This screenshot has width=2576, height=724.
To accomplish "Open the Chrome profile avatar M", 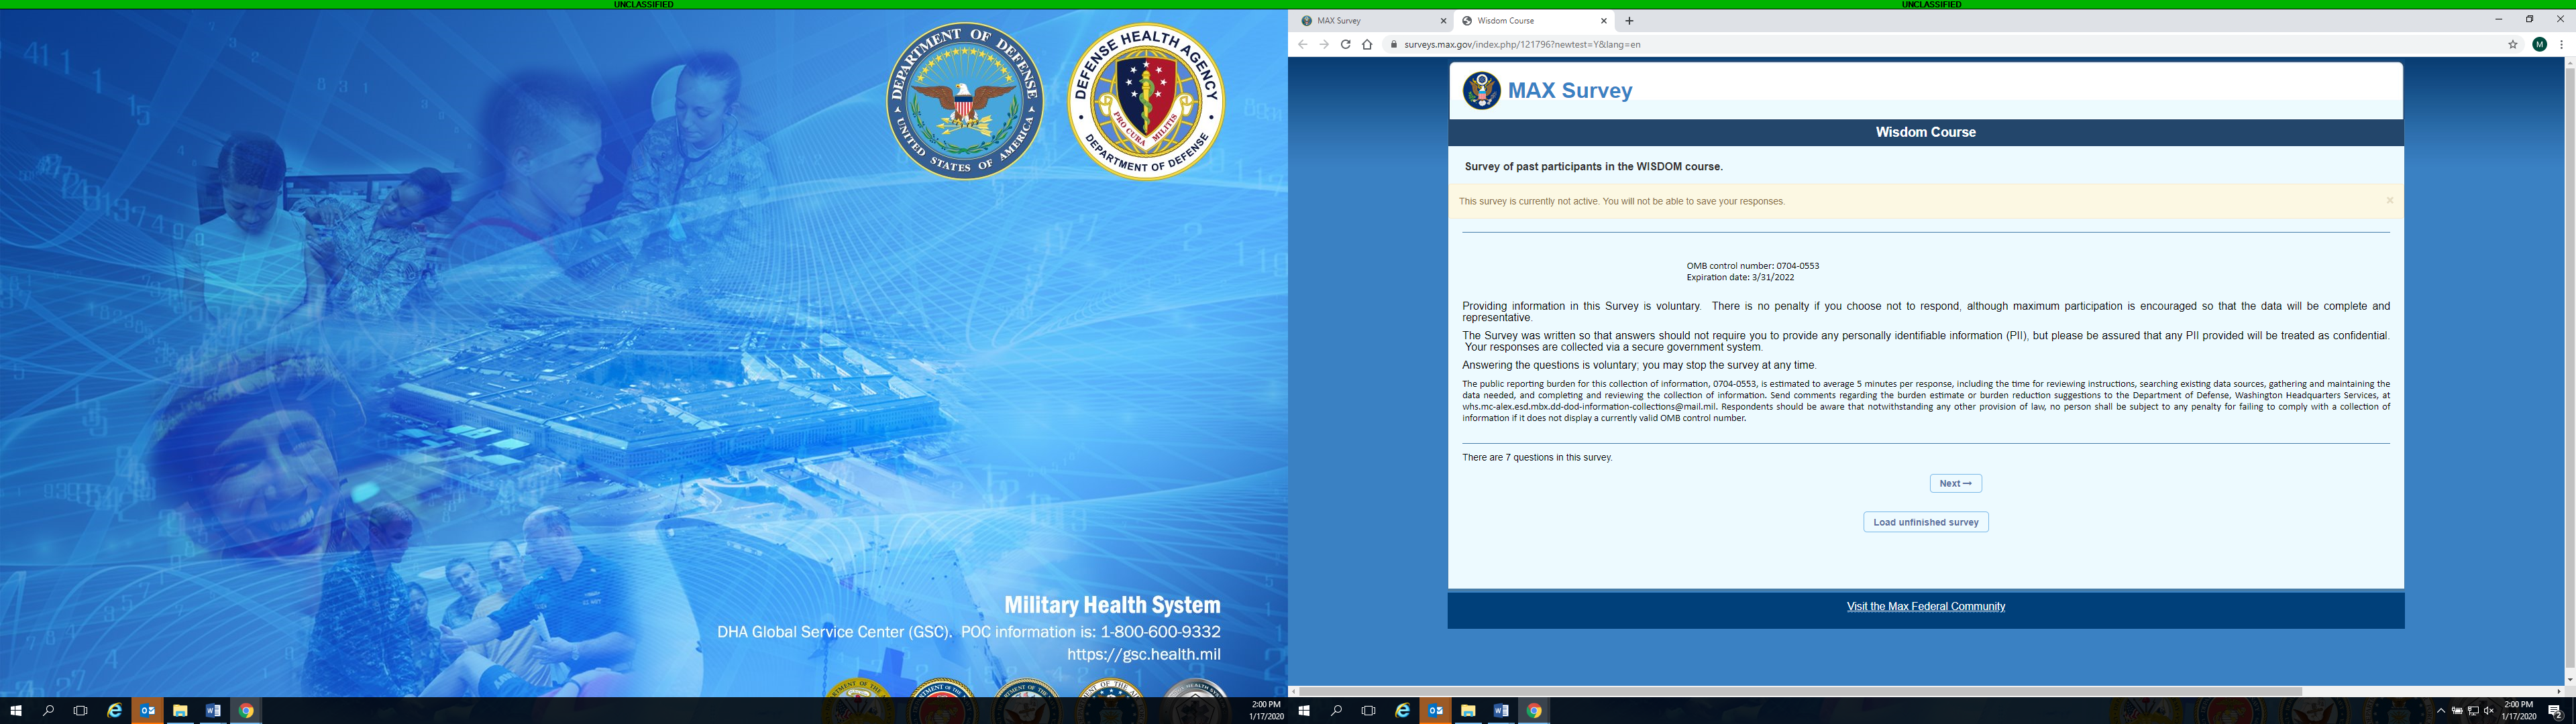I will click(x=2539, y=45).
